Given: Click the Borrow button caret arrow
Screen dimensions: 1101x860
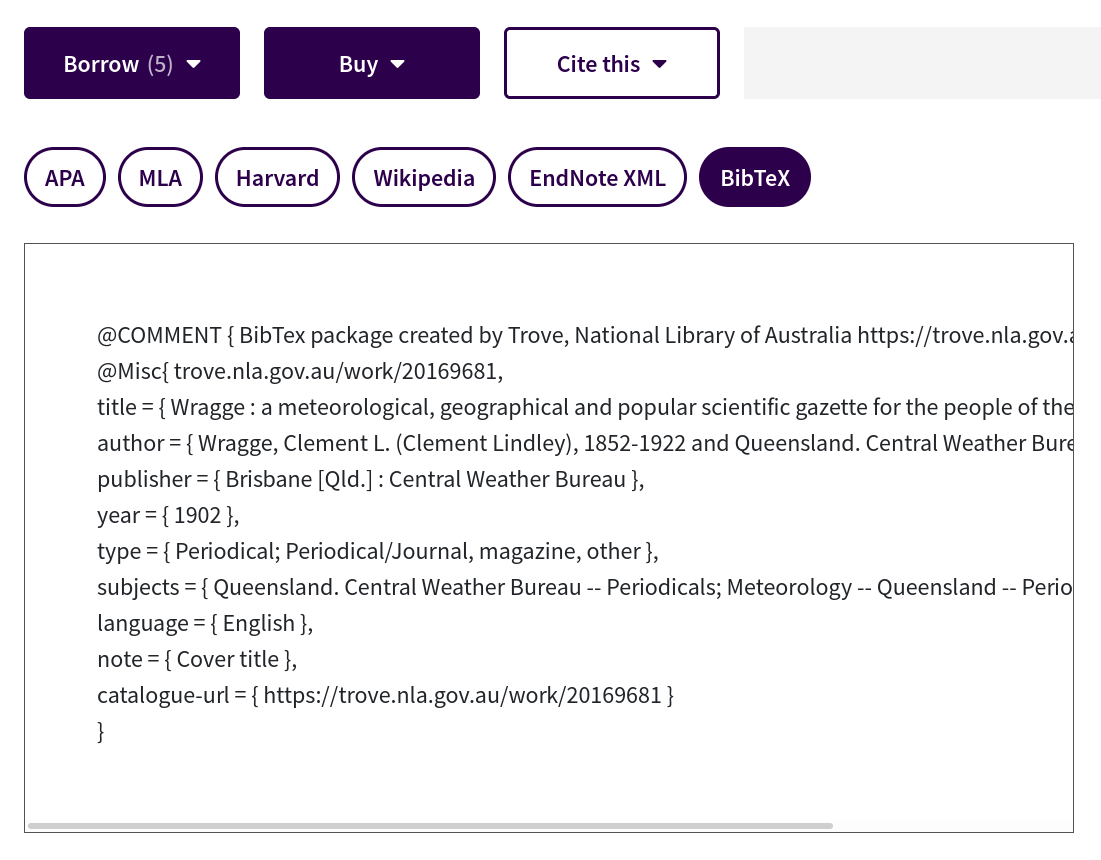Looking at the screenshot, I should pyautogui.click(x=194, y=64).
